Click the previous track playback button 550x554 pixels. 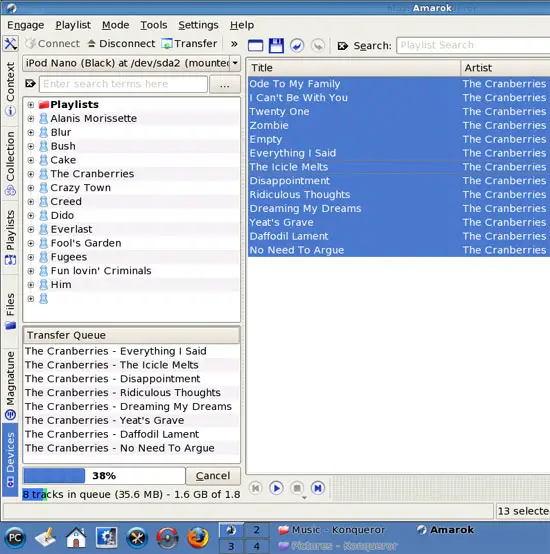(255, 488)
